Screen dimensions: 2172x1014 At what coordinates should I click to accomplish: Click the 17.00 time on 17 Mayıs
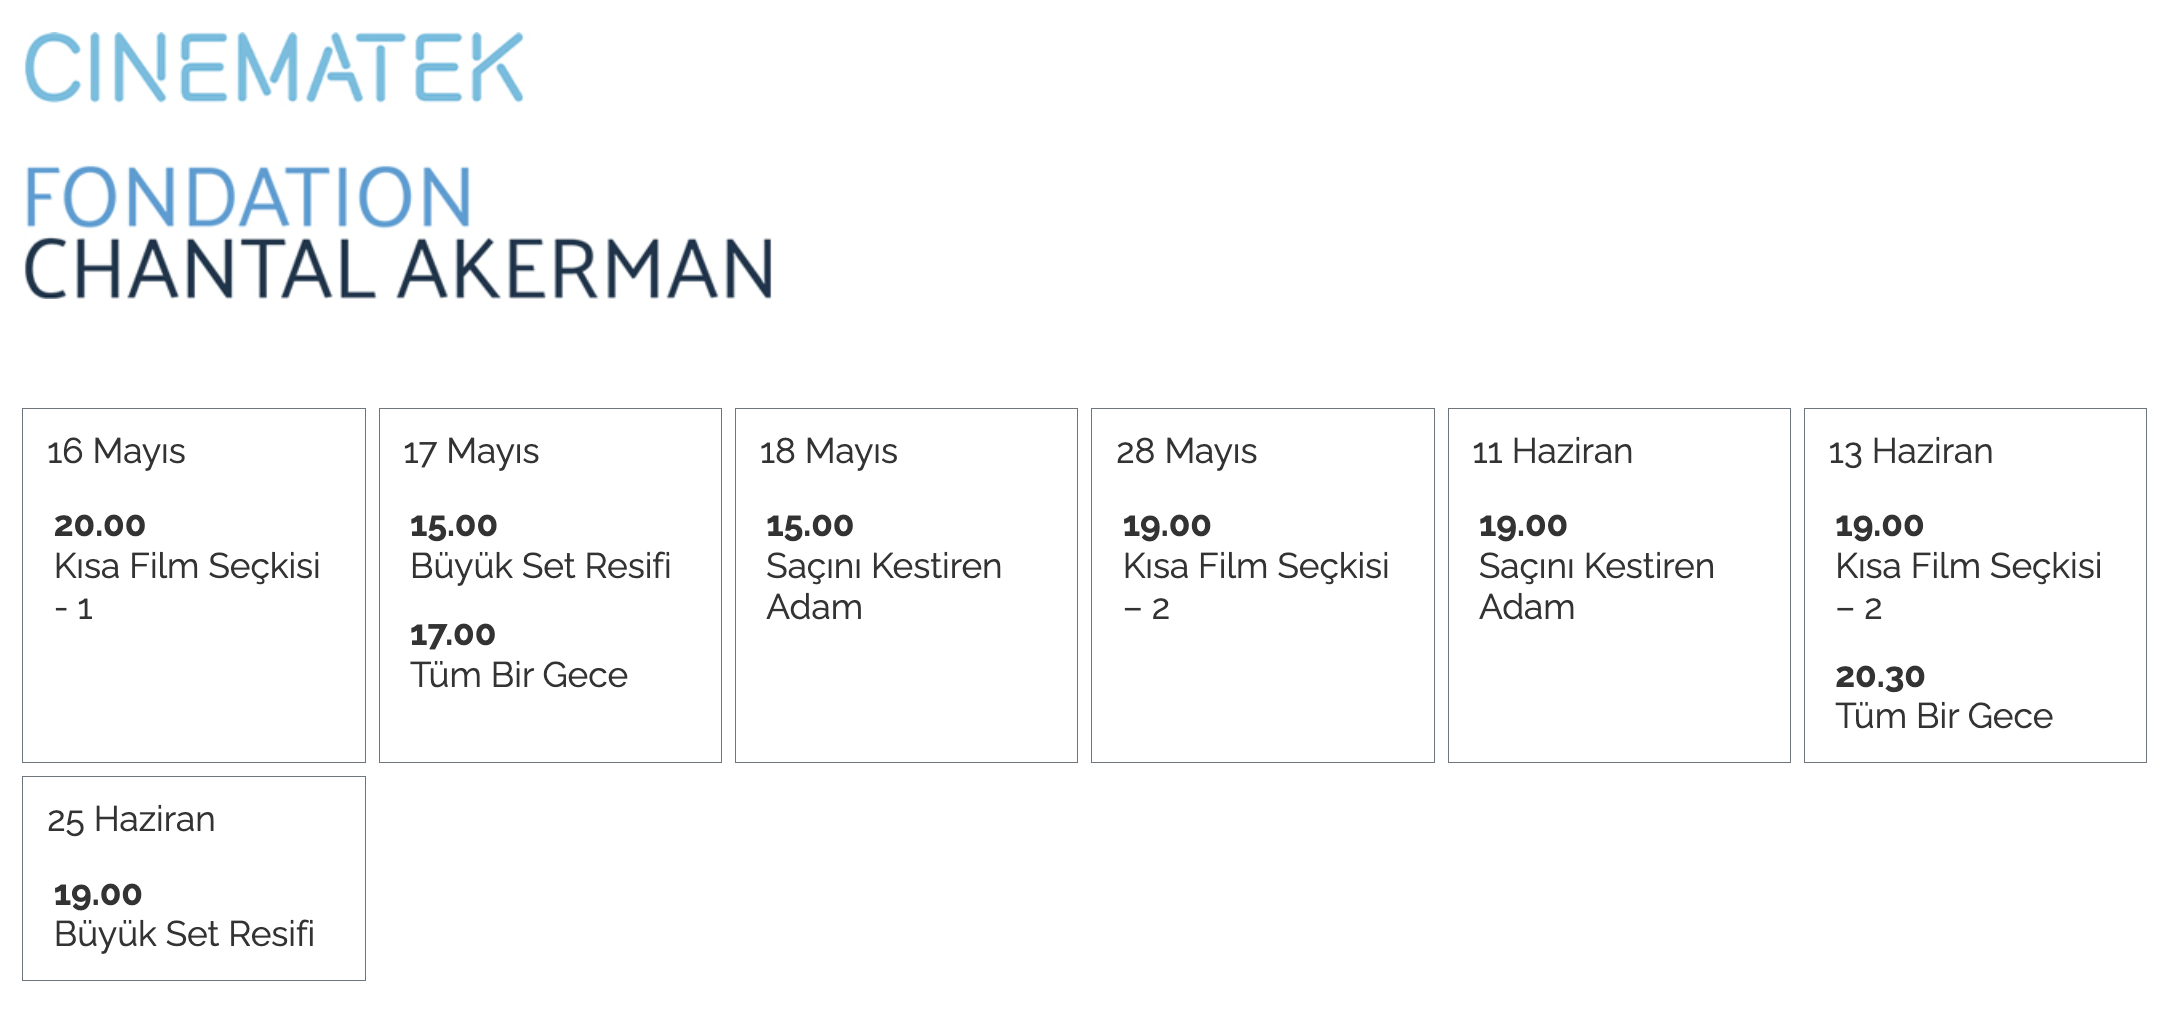453,634
